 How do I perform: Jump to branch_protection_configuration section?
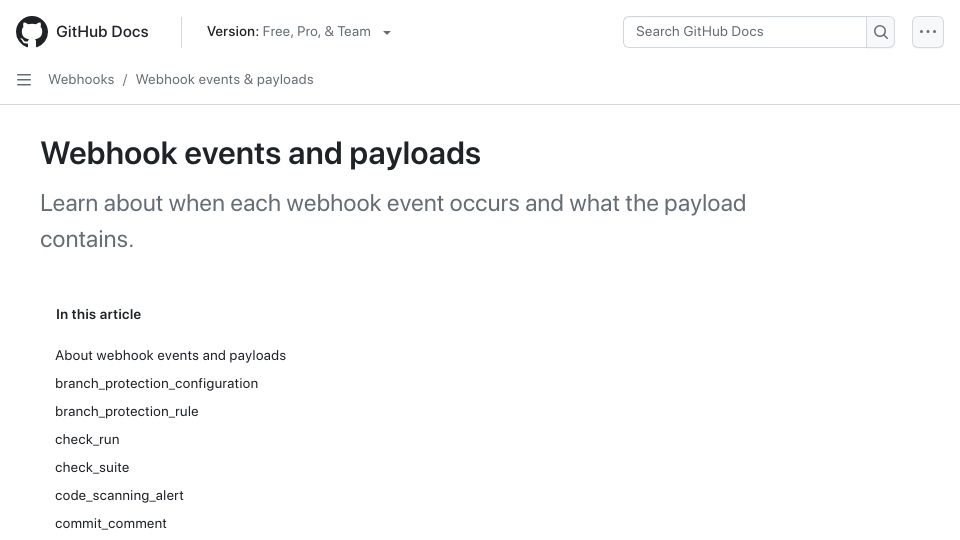pos(157,384)
